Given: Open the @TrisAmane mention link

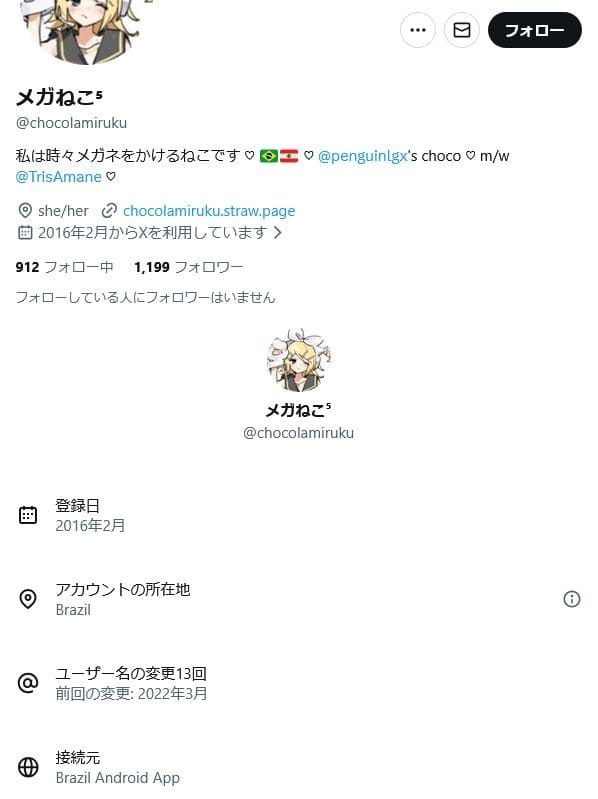Looking at the screenshot, I should pos(59,177).
